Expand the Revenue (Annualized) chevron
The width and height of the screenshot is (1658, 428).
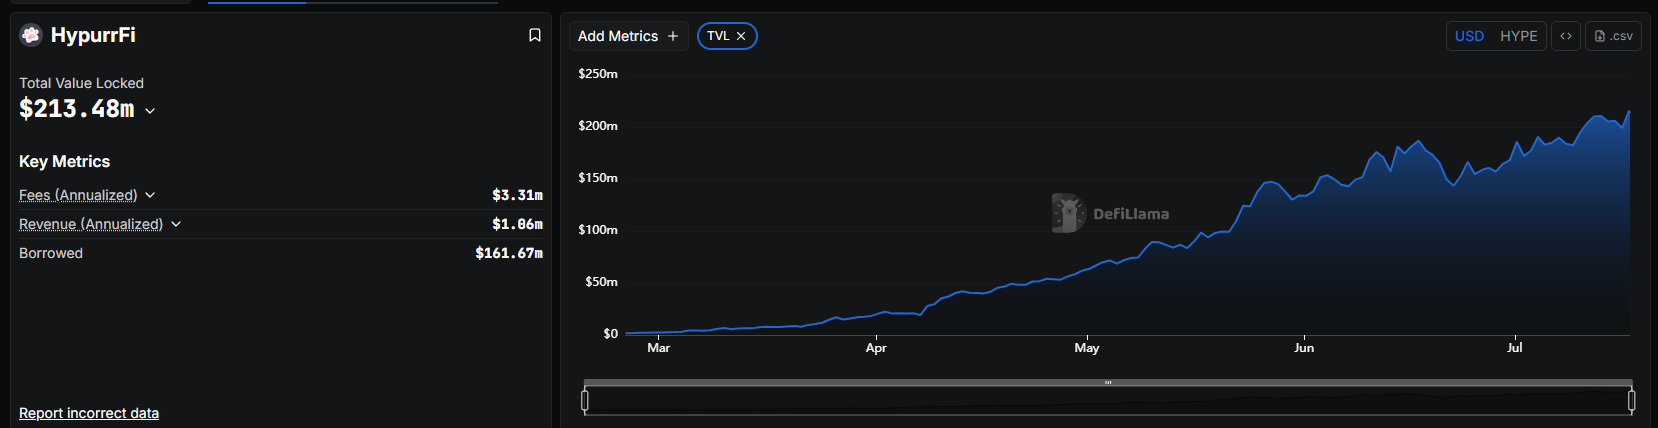tap(176, 224)
